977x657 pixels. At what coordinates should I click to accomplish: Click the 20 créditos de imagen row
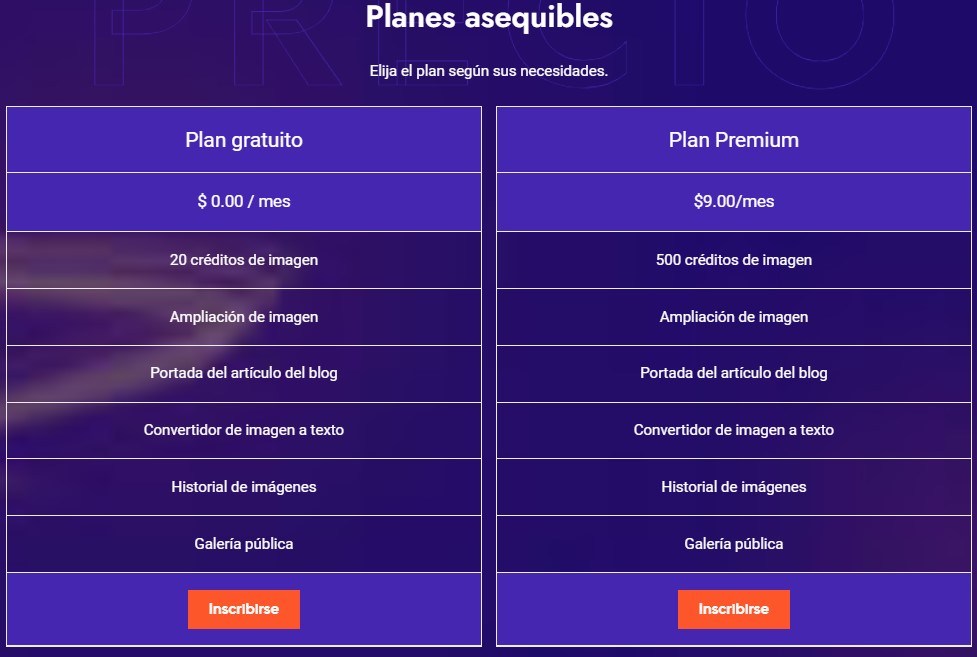[244, 260]
